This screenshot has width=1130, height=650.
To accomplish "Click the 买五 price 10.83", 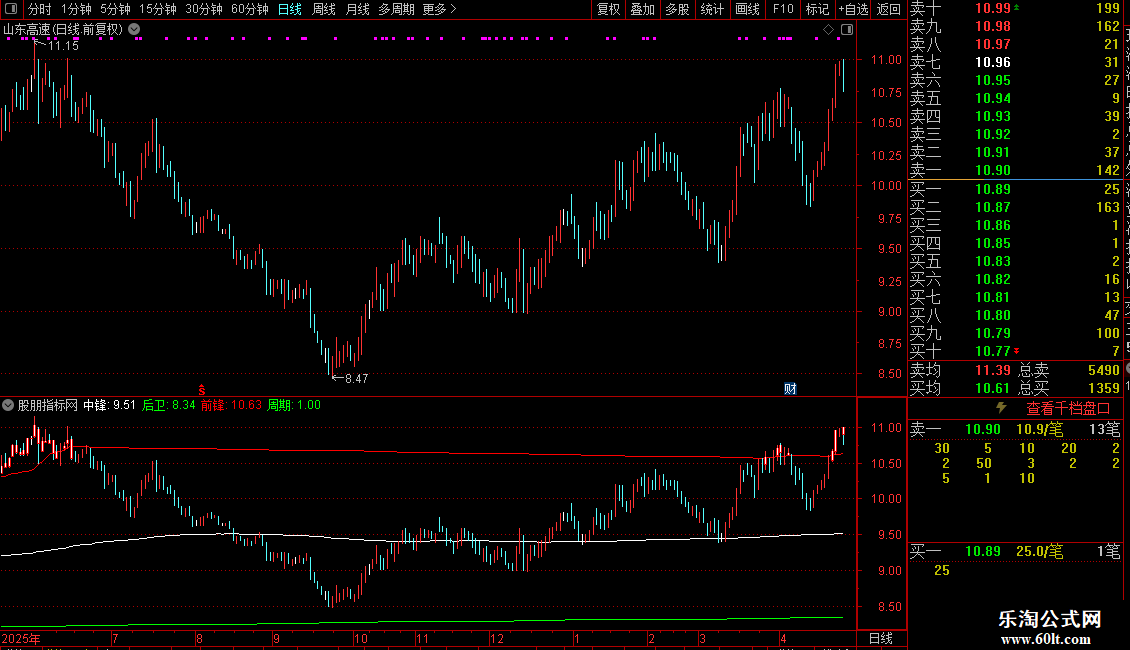I will coord(992,261).
